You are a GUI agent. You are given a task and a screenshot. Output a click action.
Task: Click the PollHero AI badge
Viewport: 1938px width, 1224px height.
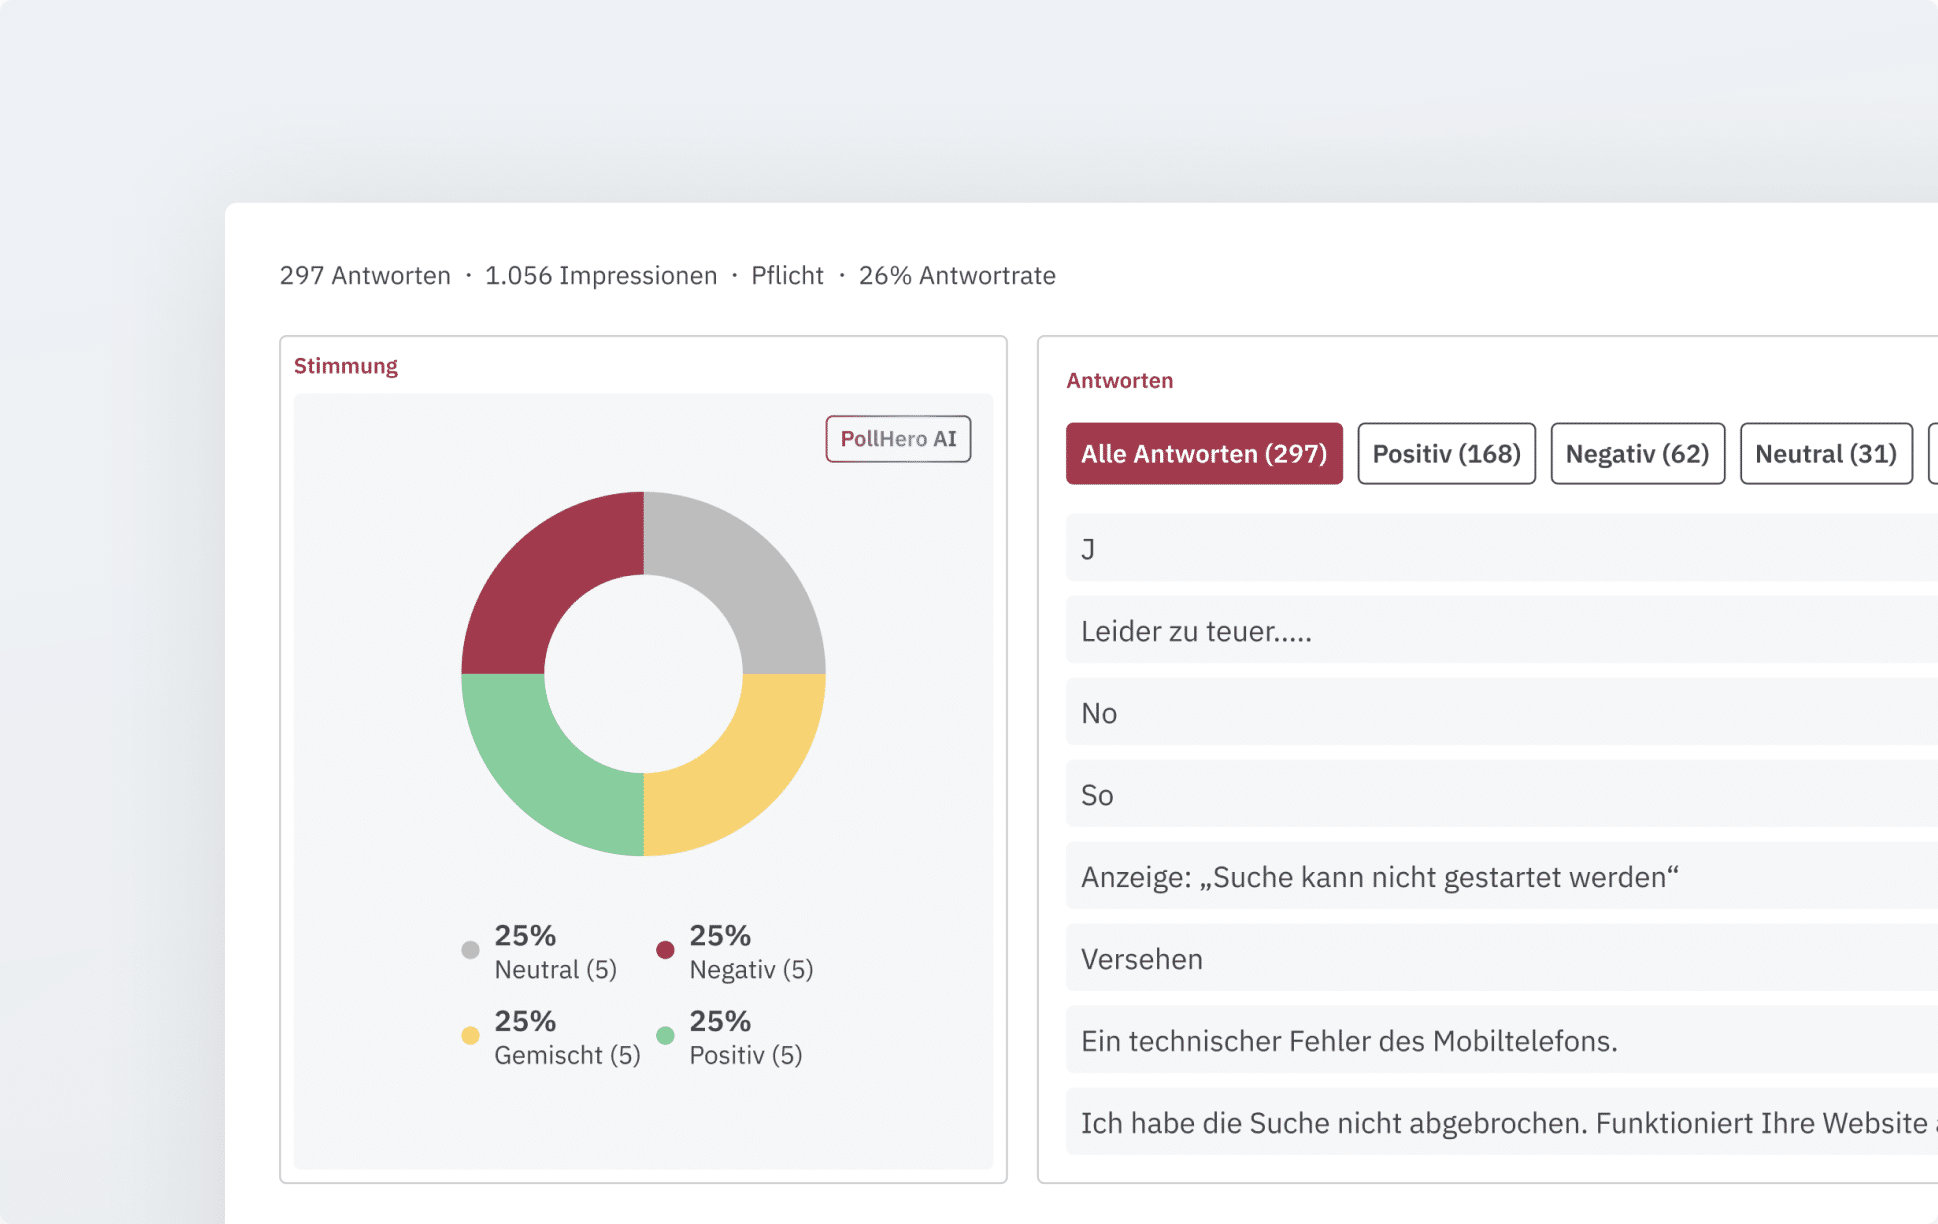tap(897, 439)
